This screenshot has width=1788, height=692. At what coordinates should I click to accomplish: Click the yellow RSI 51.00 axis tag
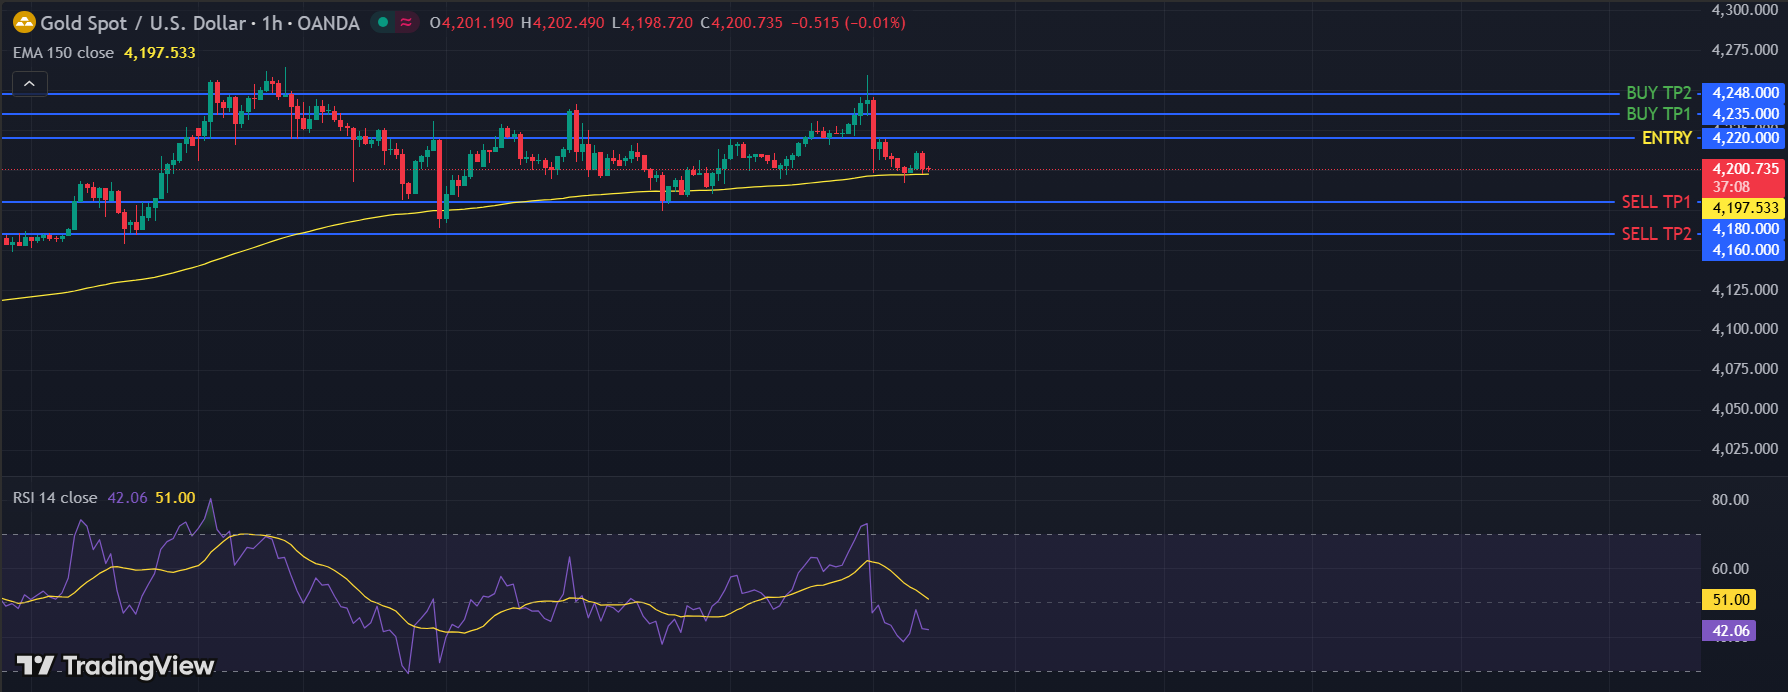point(1731,600)
